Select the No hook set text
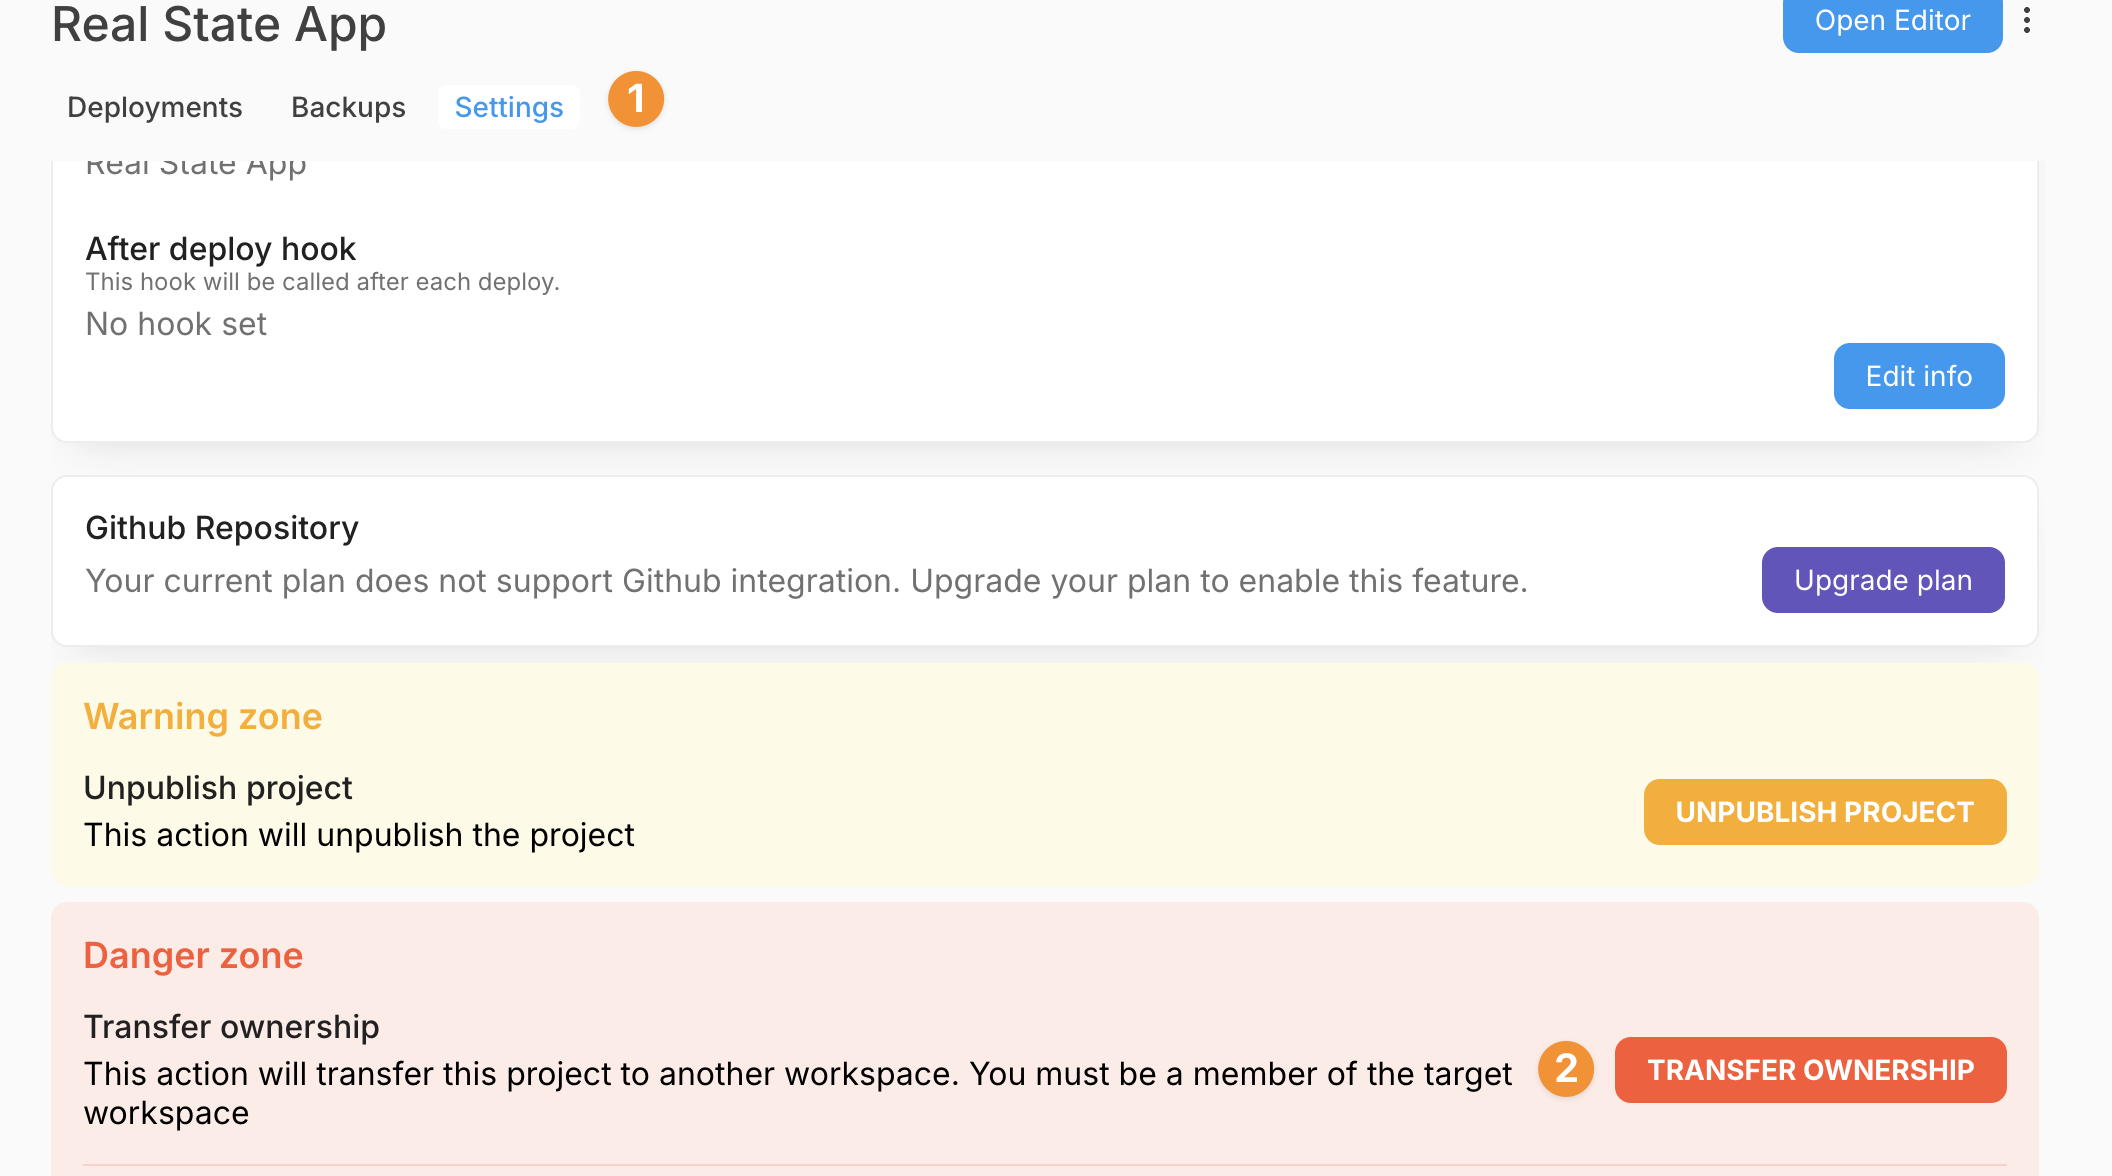The image size is (2112, 1176). pos(176,324)
